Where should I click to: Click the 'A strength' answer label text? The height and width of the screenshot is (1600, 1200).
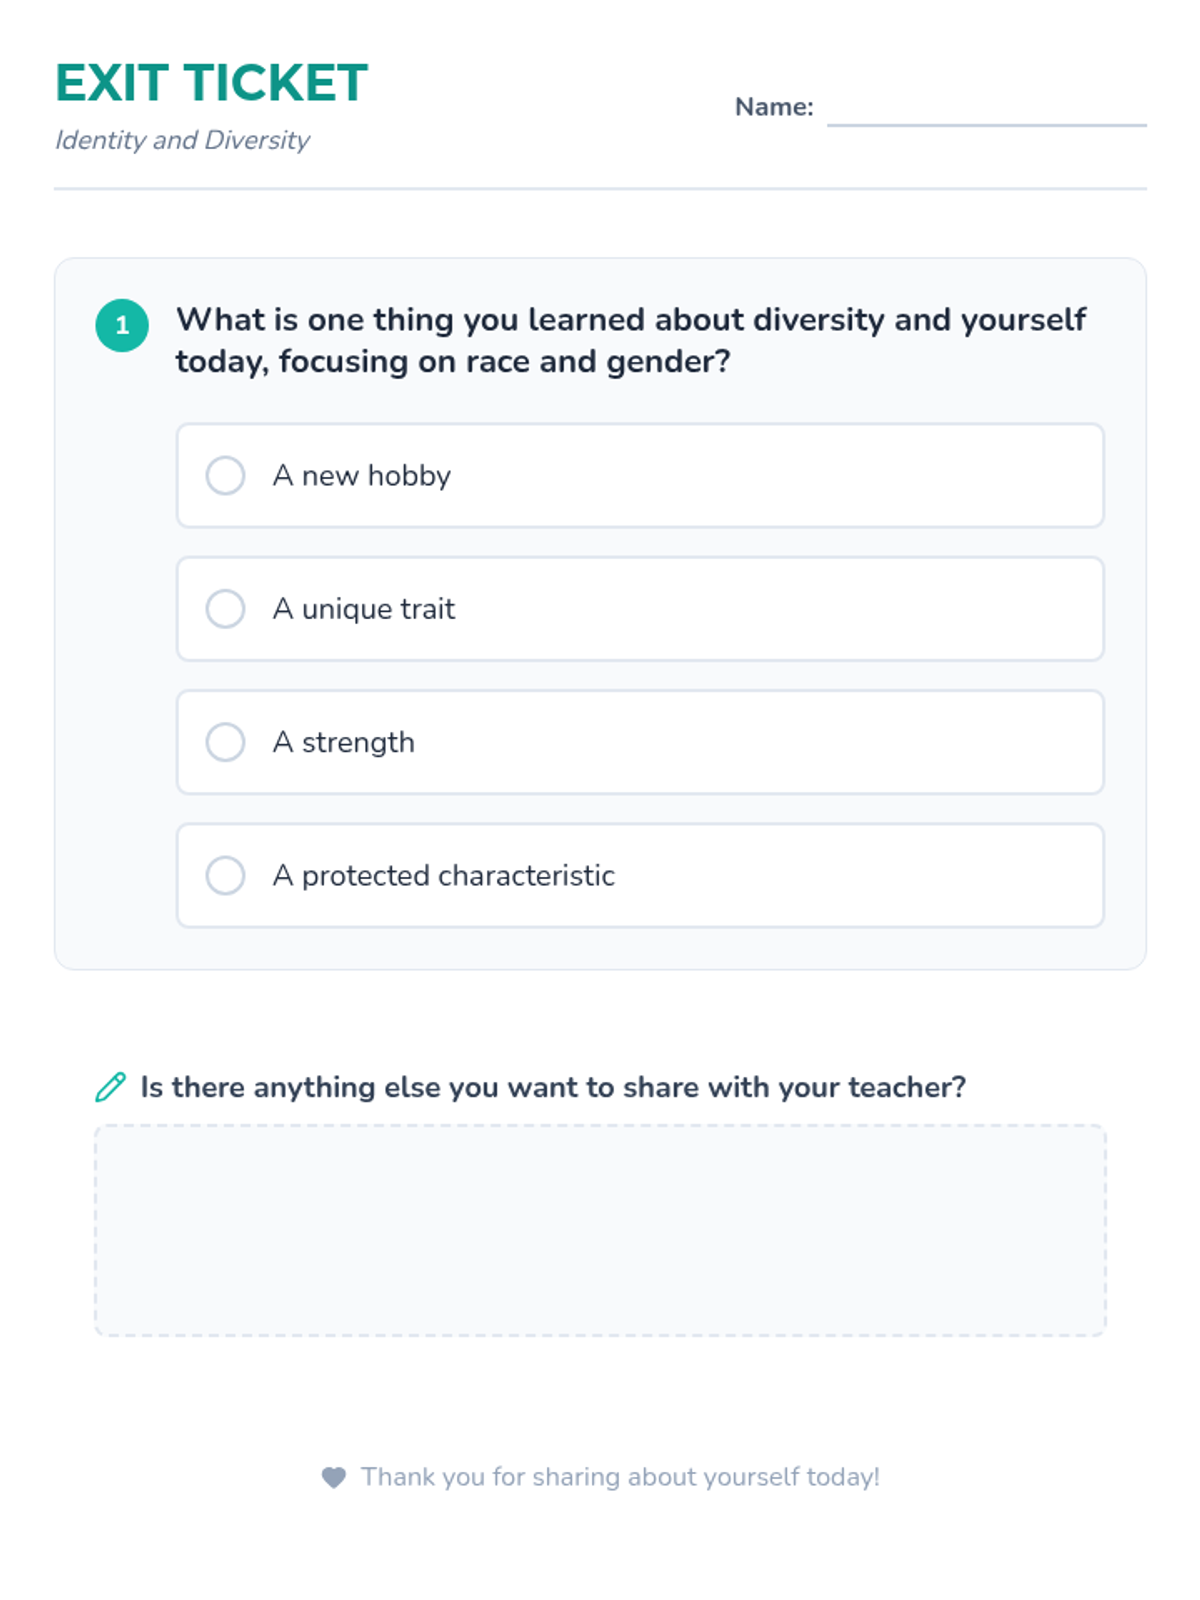[x=343, y=742]
